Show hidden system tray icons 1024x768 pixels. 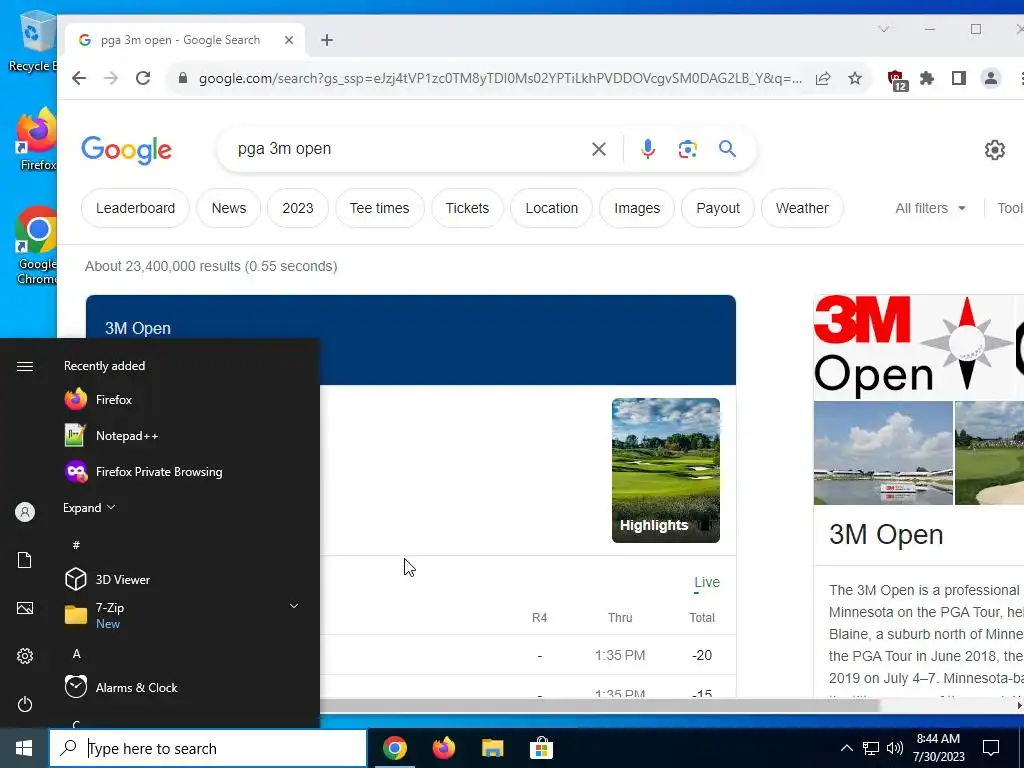pyautogui.click(x=846, y=748)
